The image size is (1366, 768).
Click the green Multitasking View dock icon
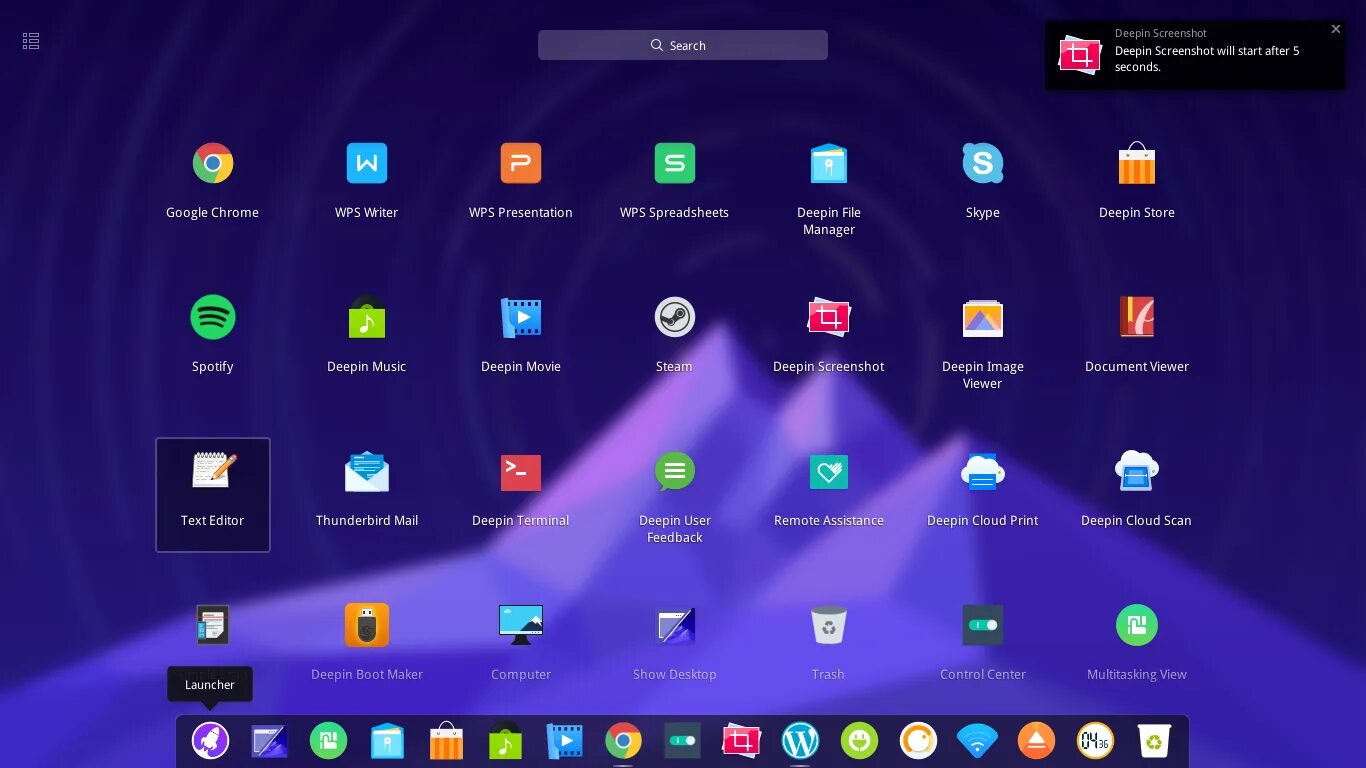point(328,741)
